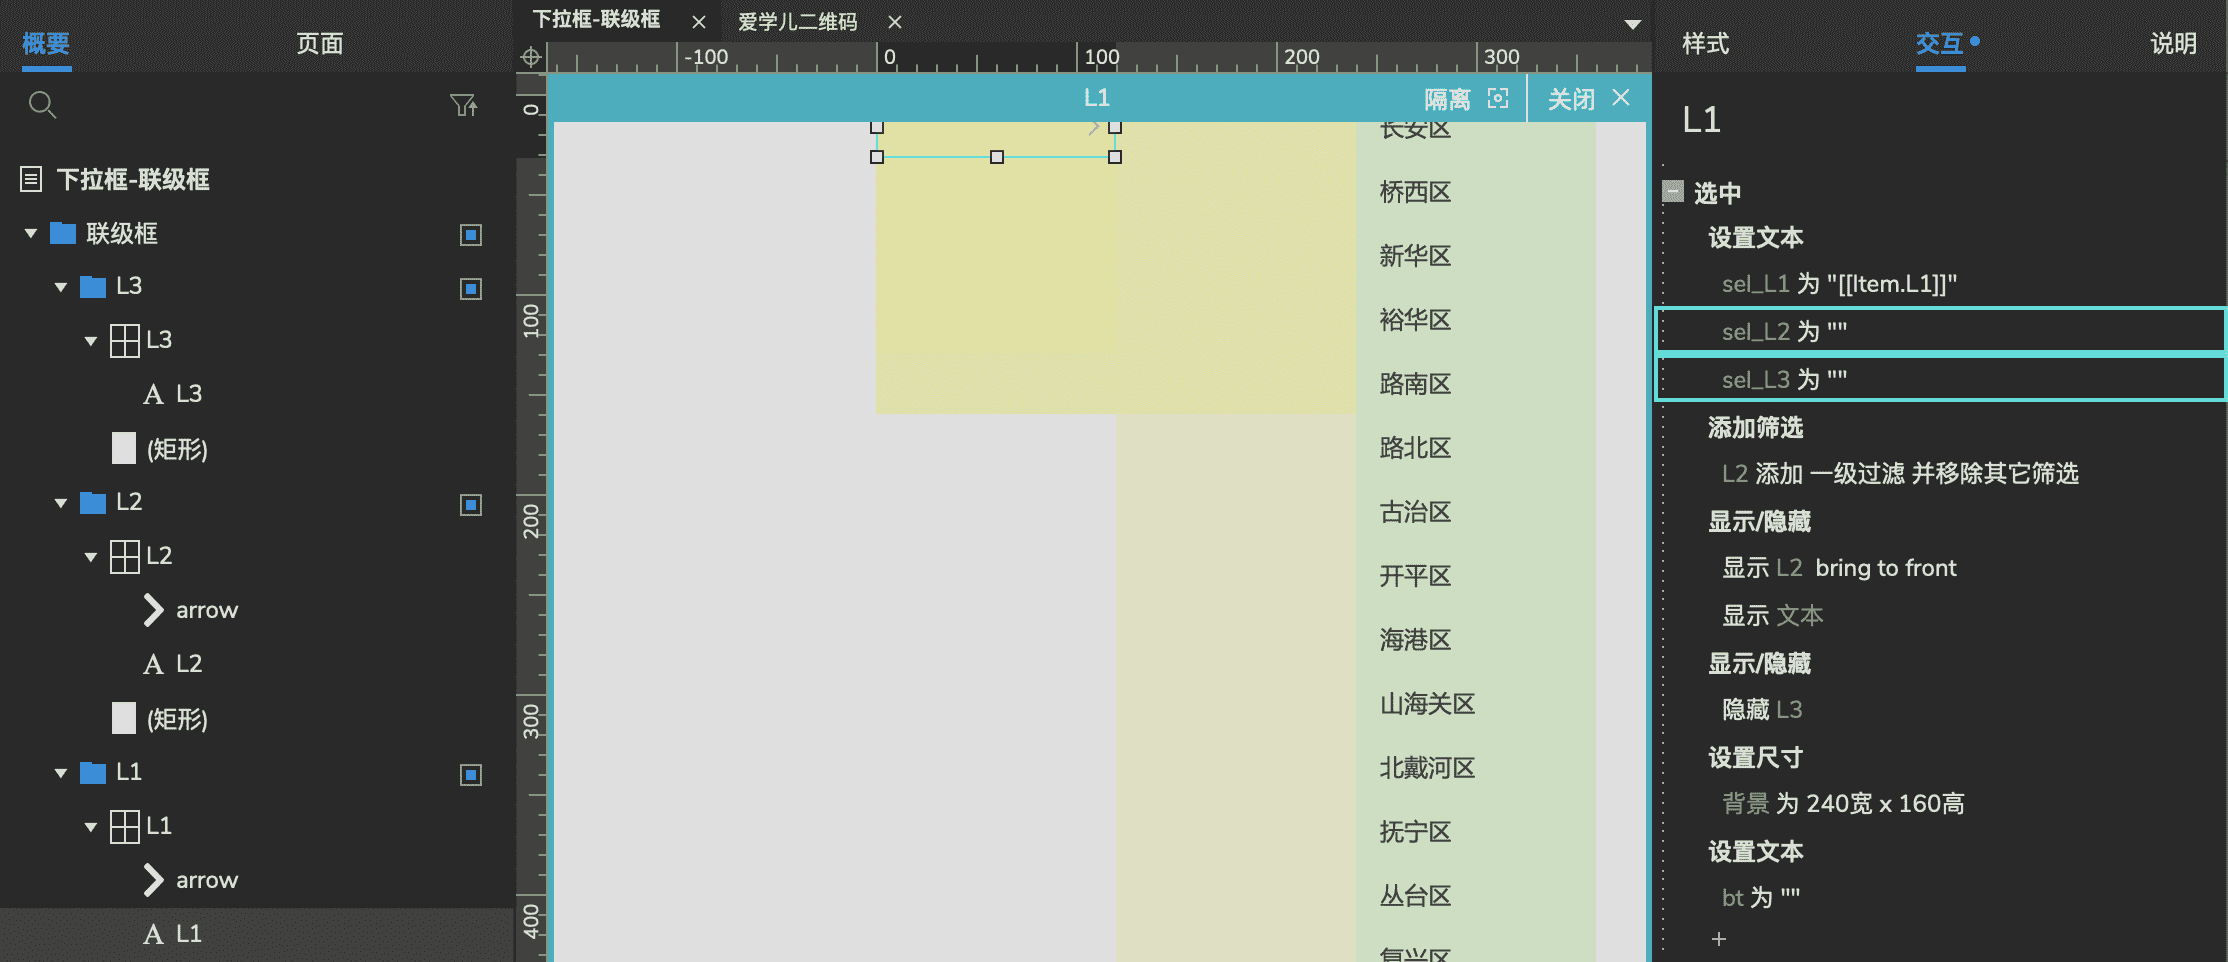Screen dimensions: 2228x962
Task: Select the sel_L2 为 "" action
Action: pyautogui.click(x=1941, y=332)
